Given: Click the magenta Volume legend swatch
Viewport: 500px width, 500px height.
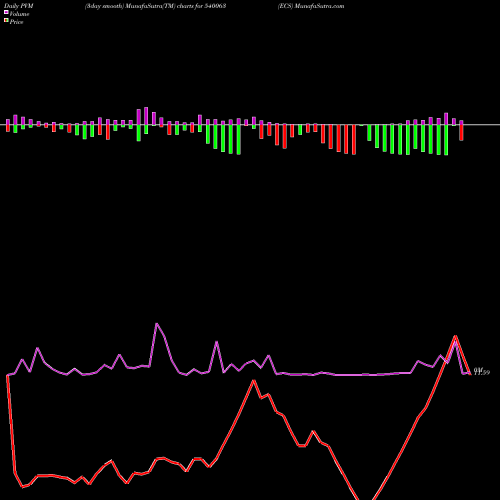Looking at the screenshot, I should pos(6,13).
